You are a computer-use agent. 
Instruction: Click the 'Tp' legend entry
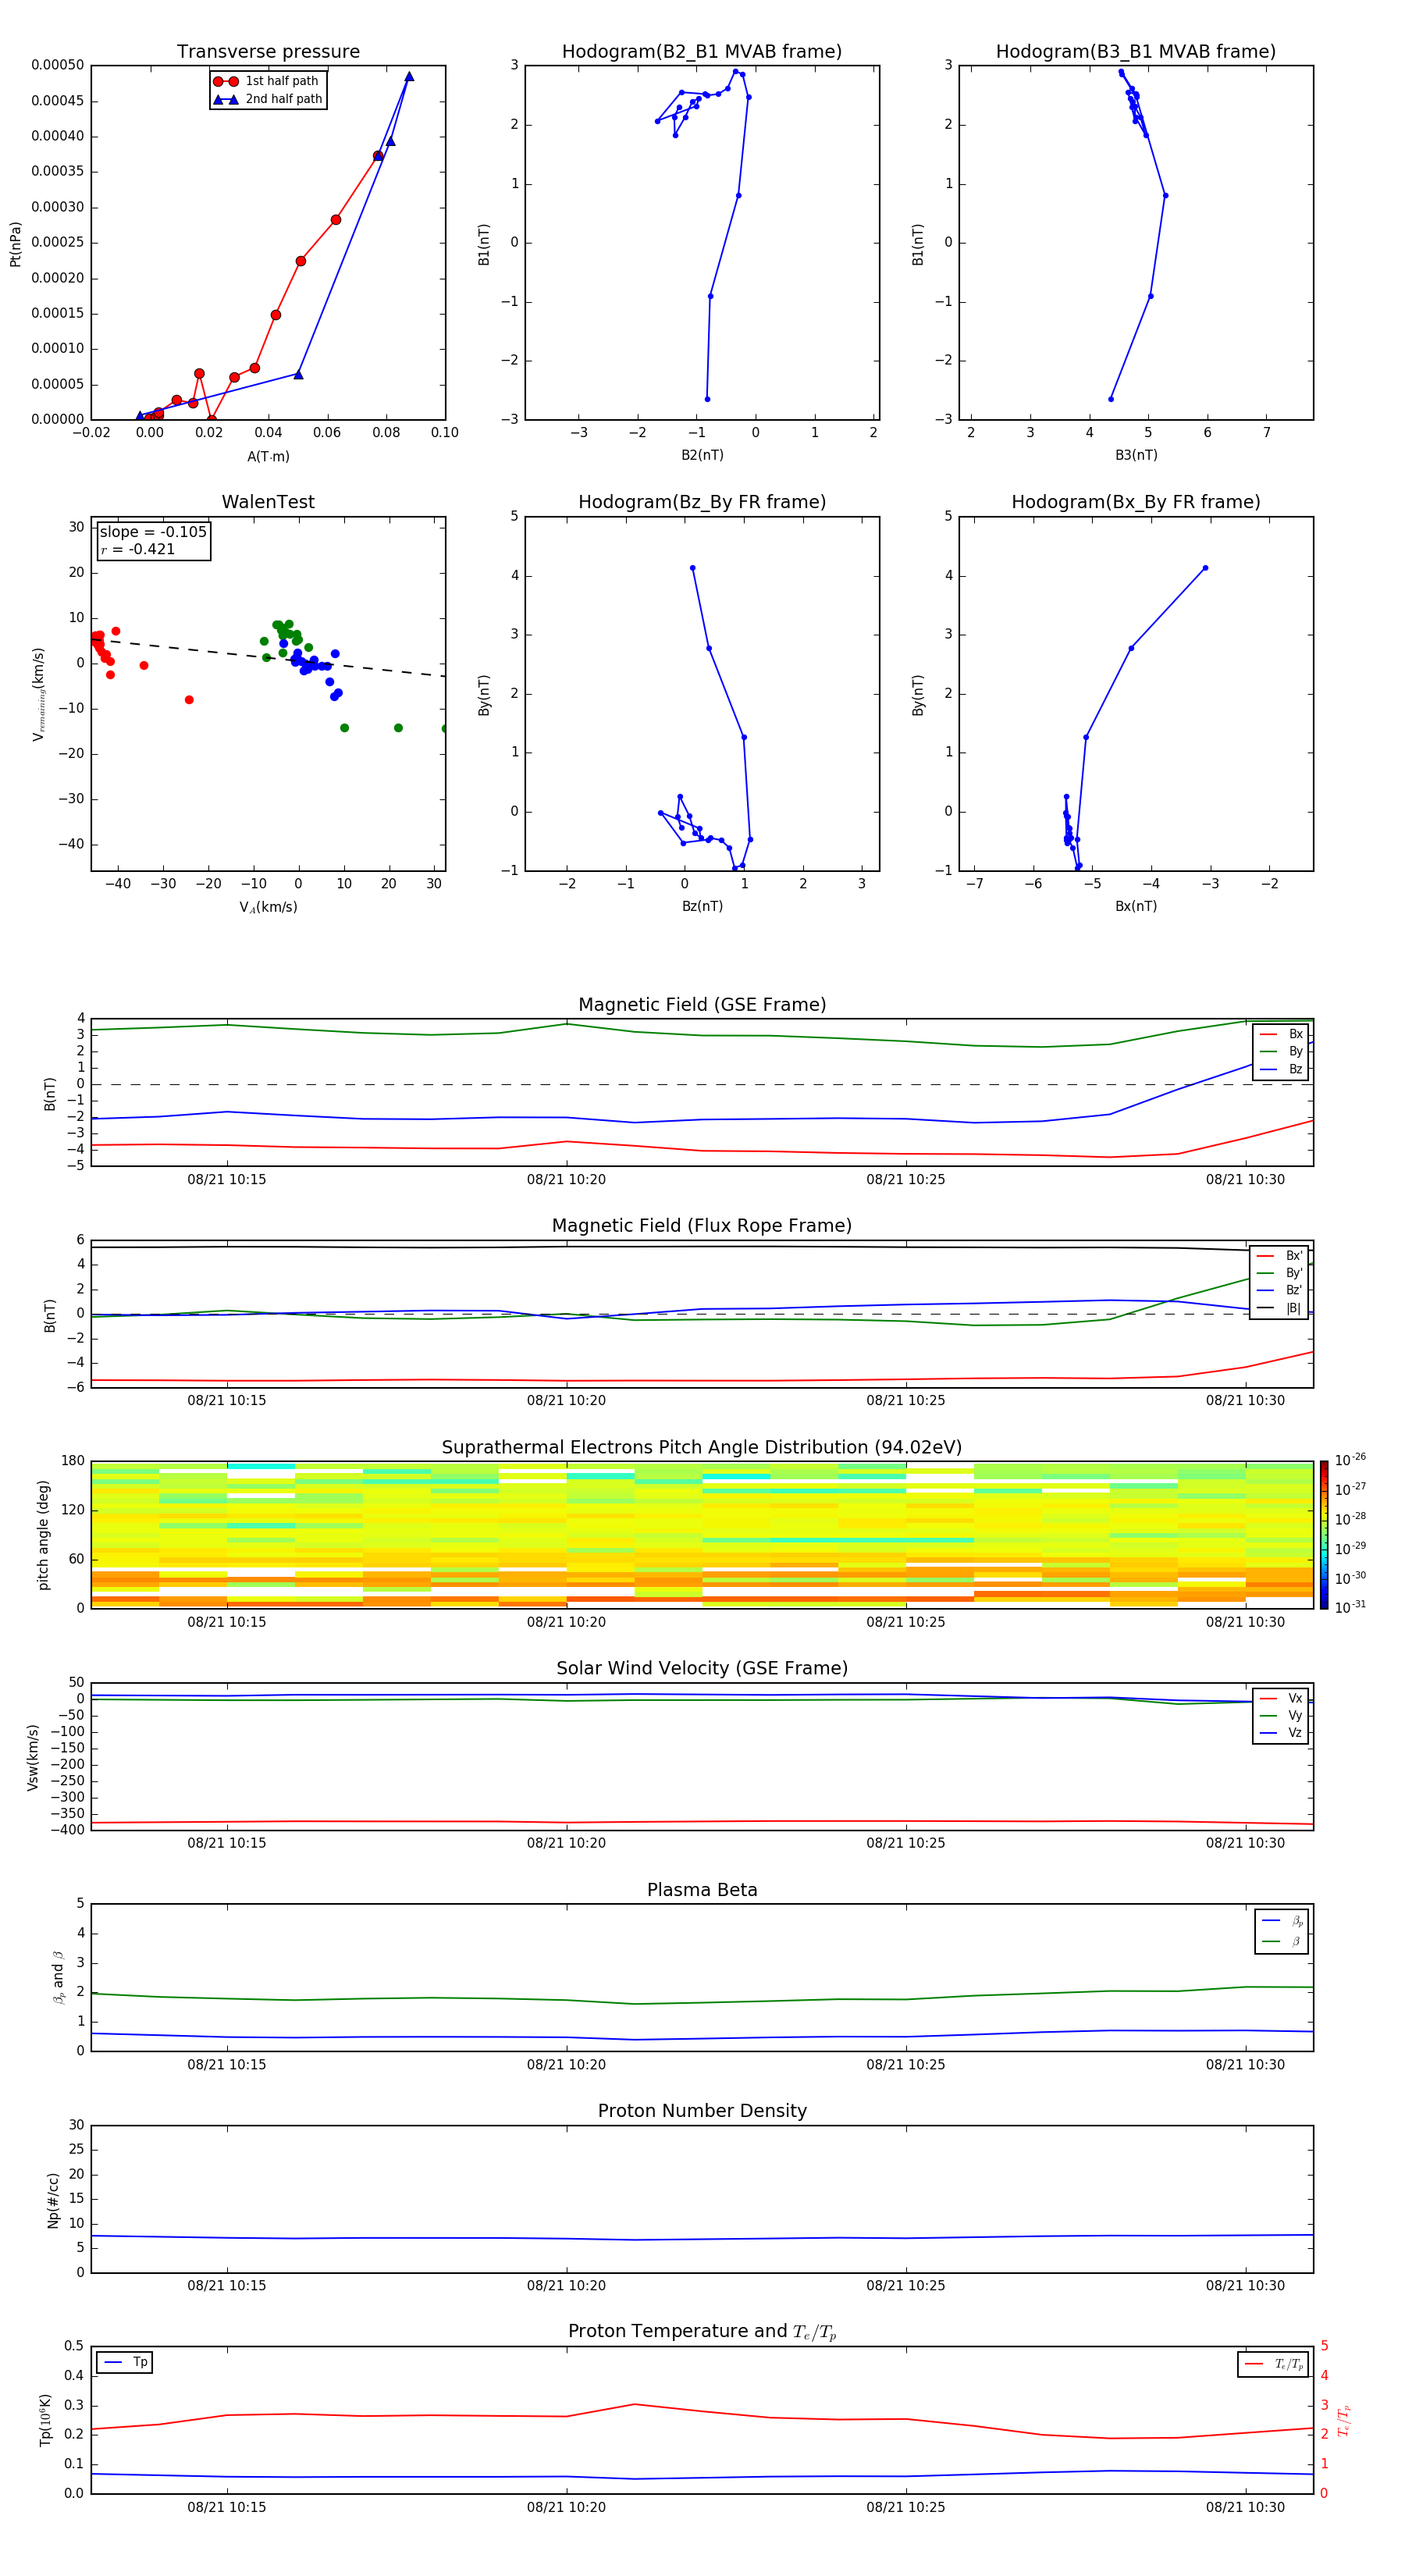[125, 2362]
